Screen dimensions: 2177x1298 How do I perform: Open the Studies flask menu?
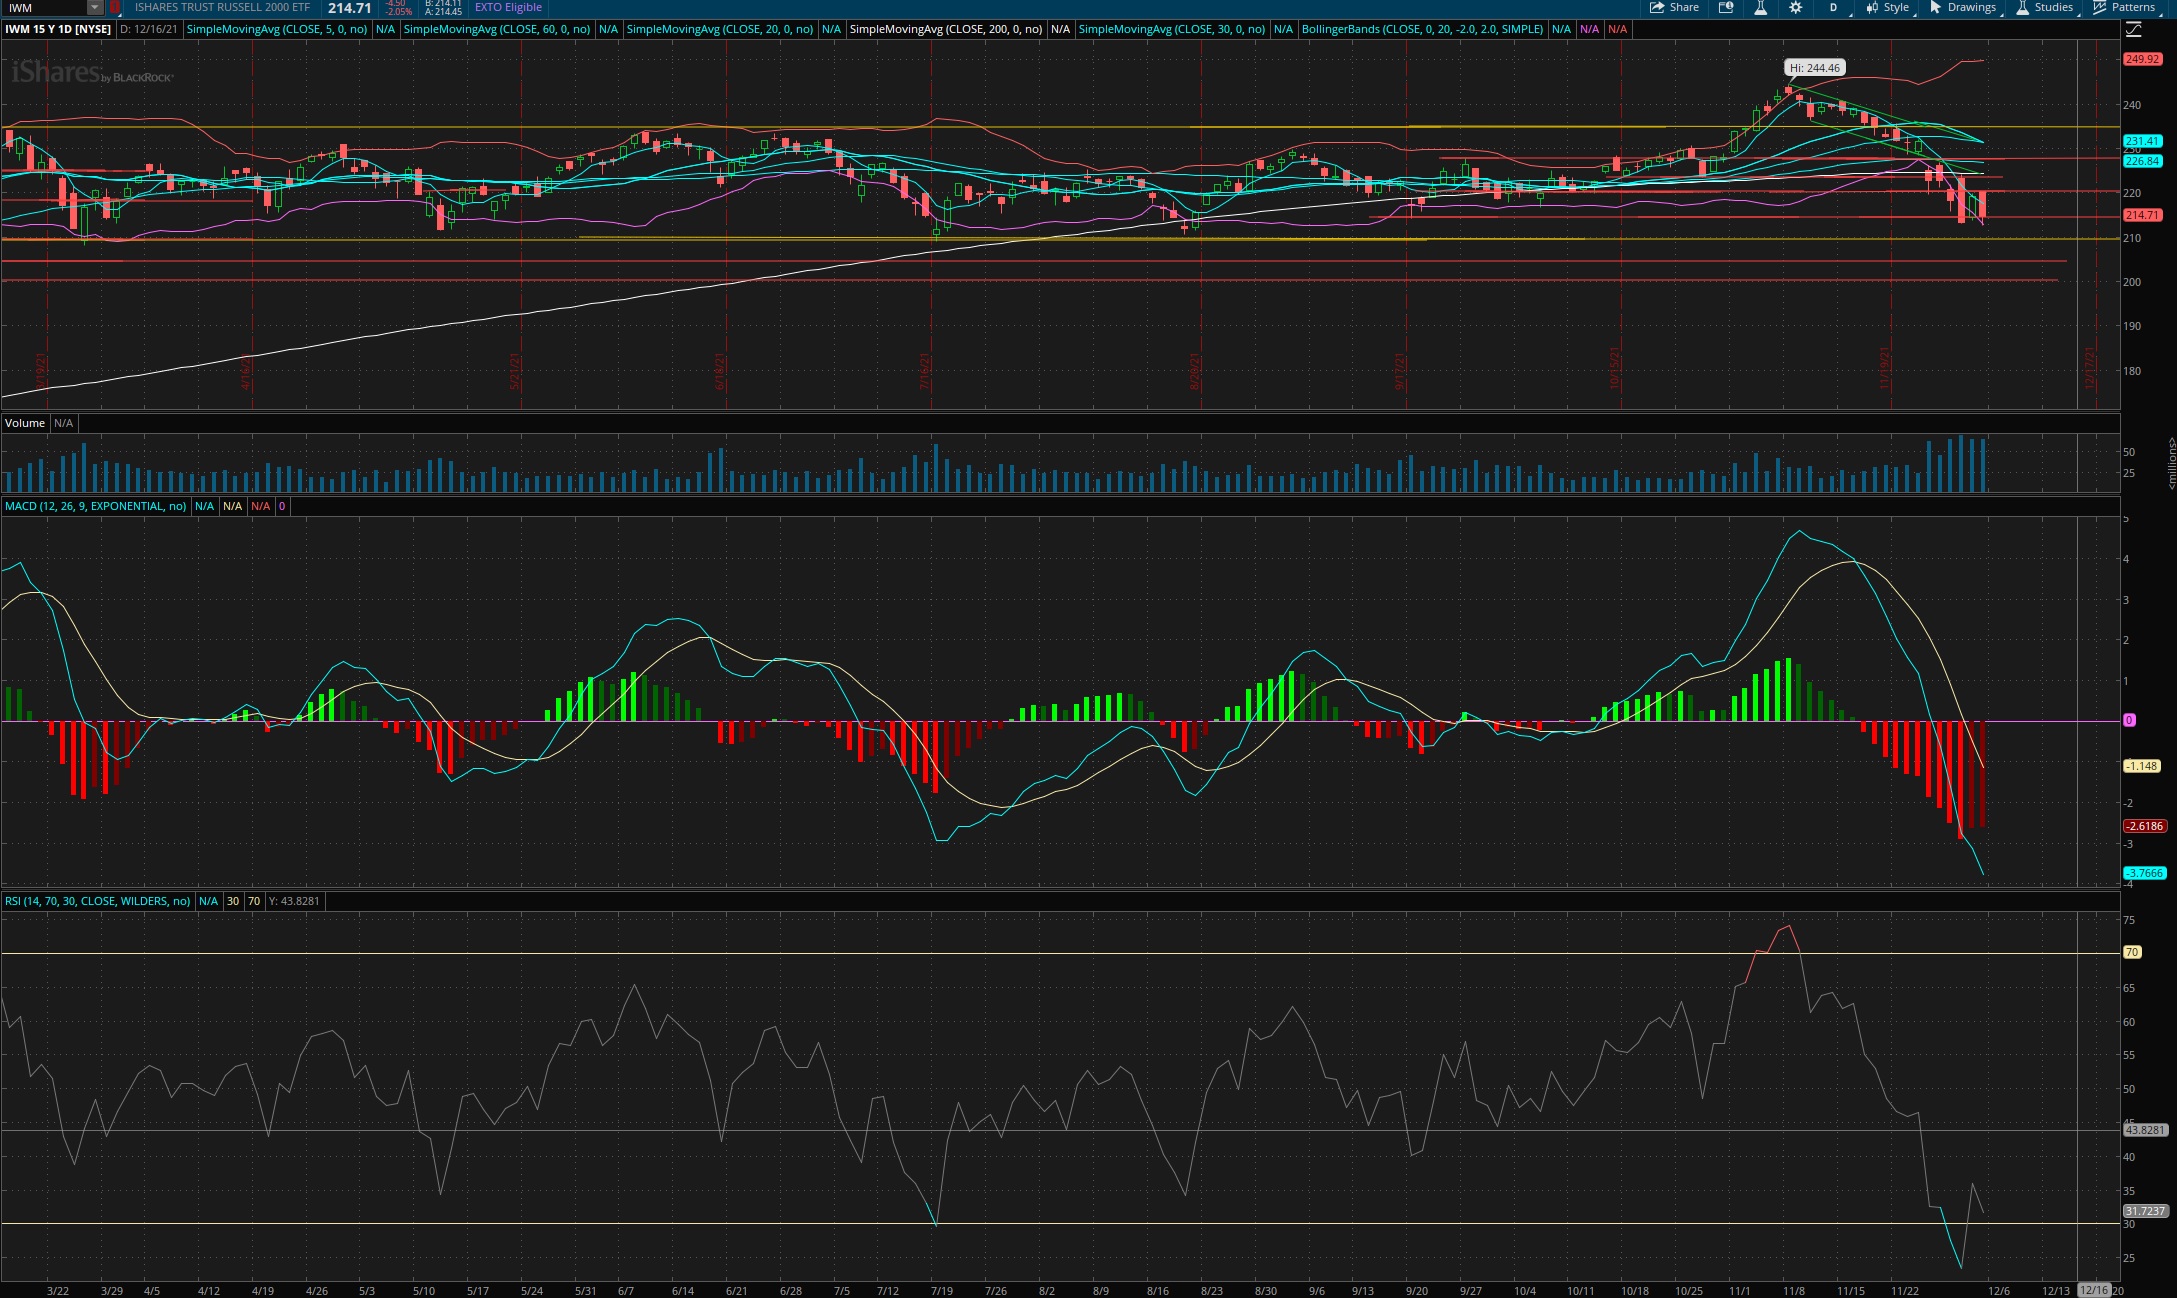point(2045,7)
